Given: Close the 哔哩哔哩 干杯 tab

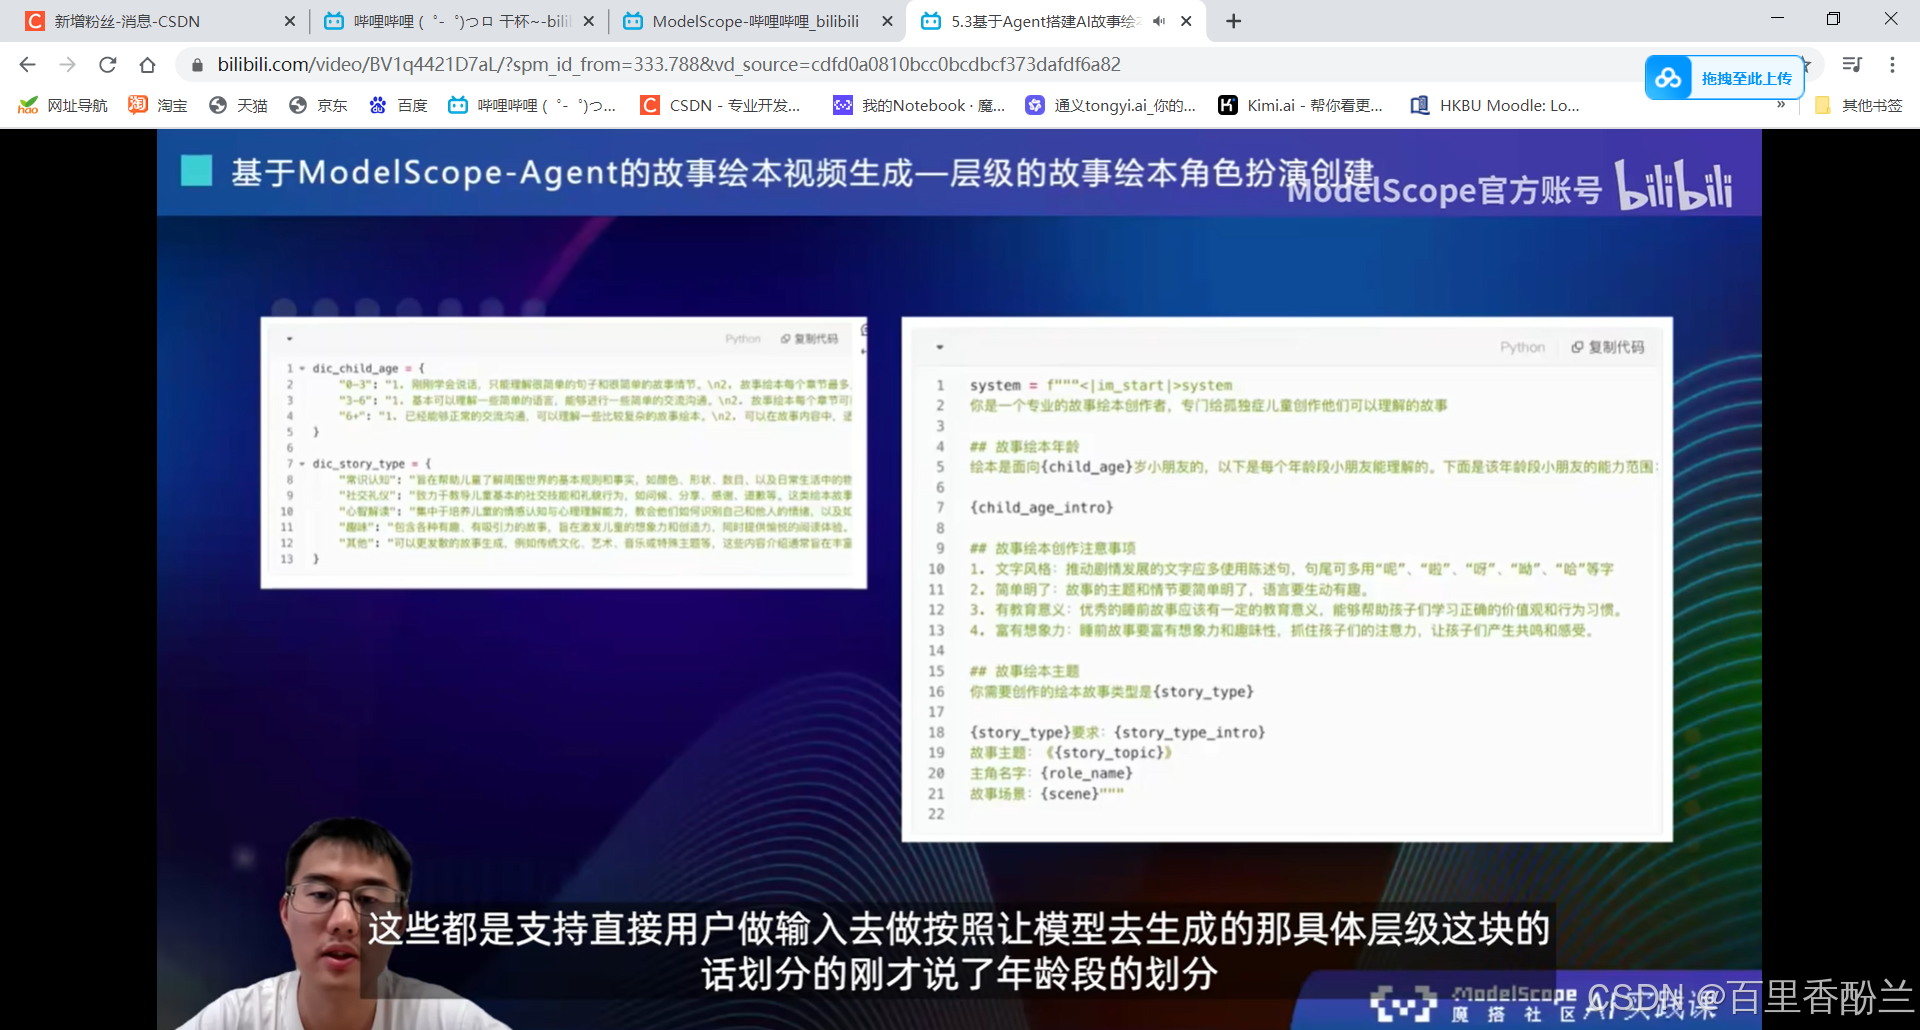Looking at the screenshot, I should point(589,21).
